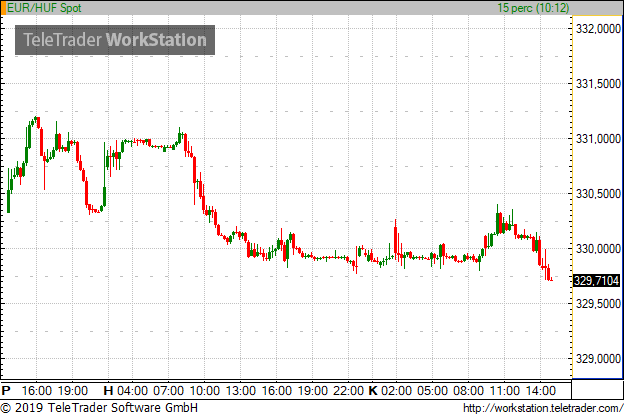
Task: Click the 329,5000 price axis label
Action: click(x=599, y=304)
